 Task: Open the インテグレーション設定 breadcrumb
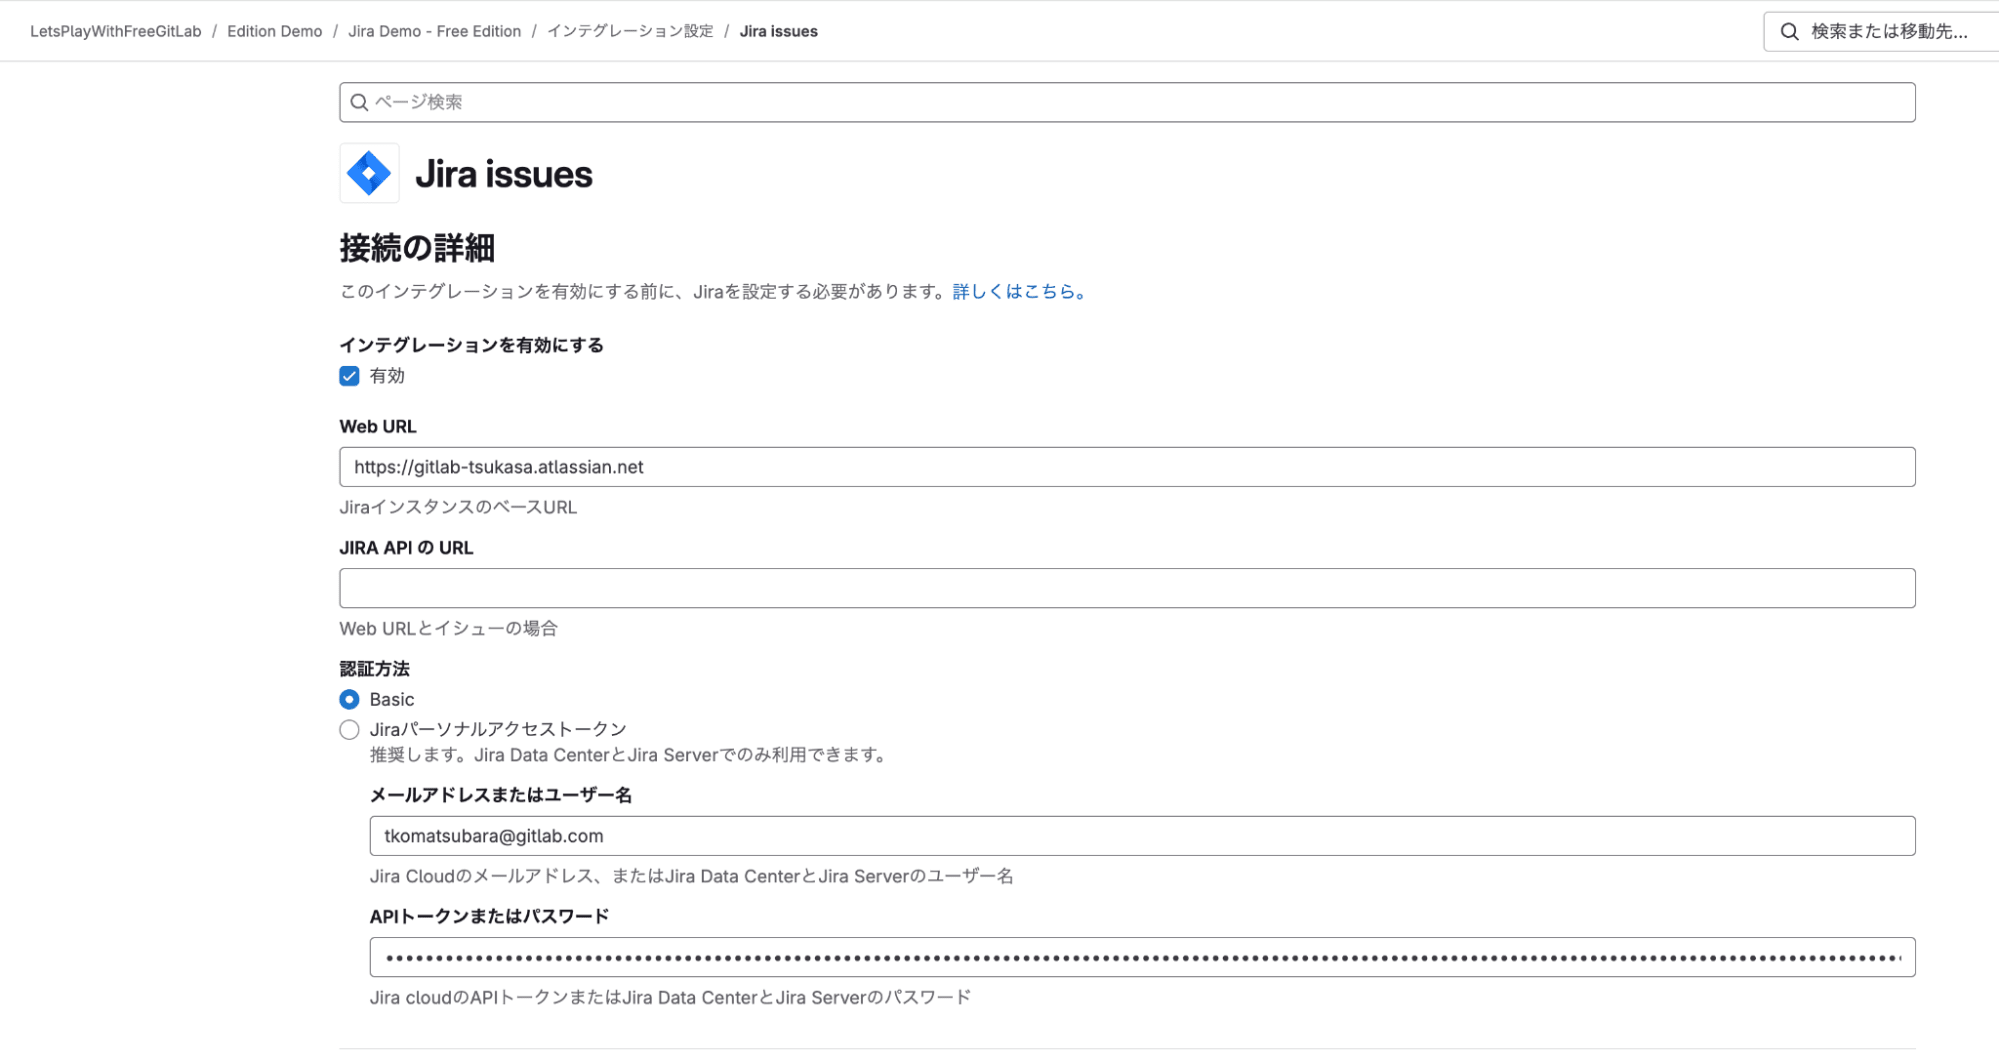click(x=630, y=31)
